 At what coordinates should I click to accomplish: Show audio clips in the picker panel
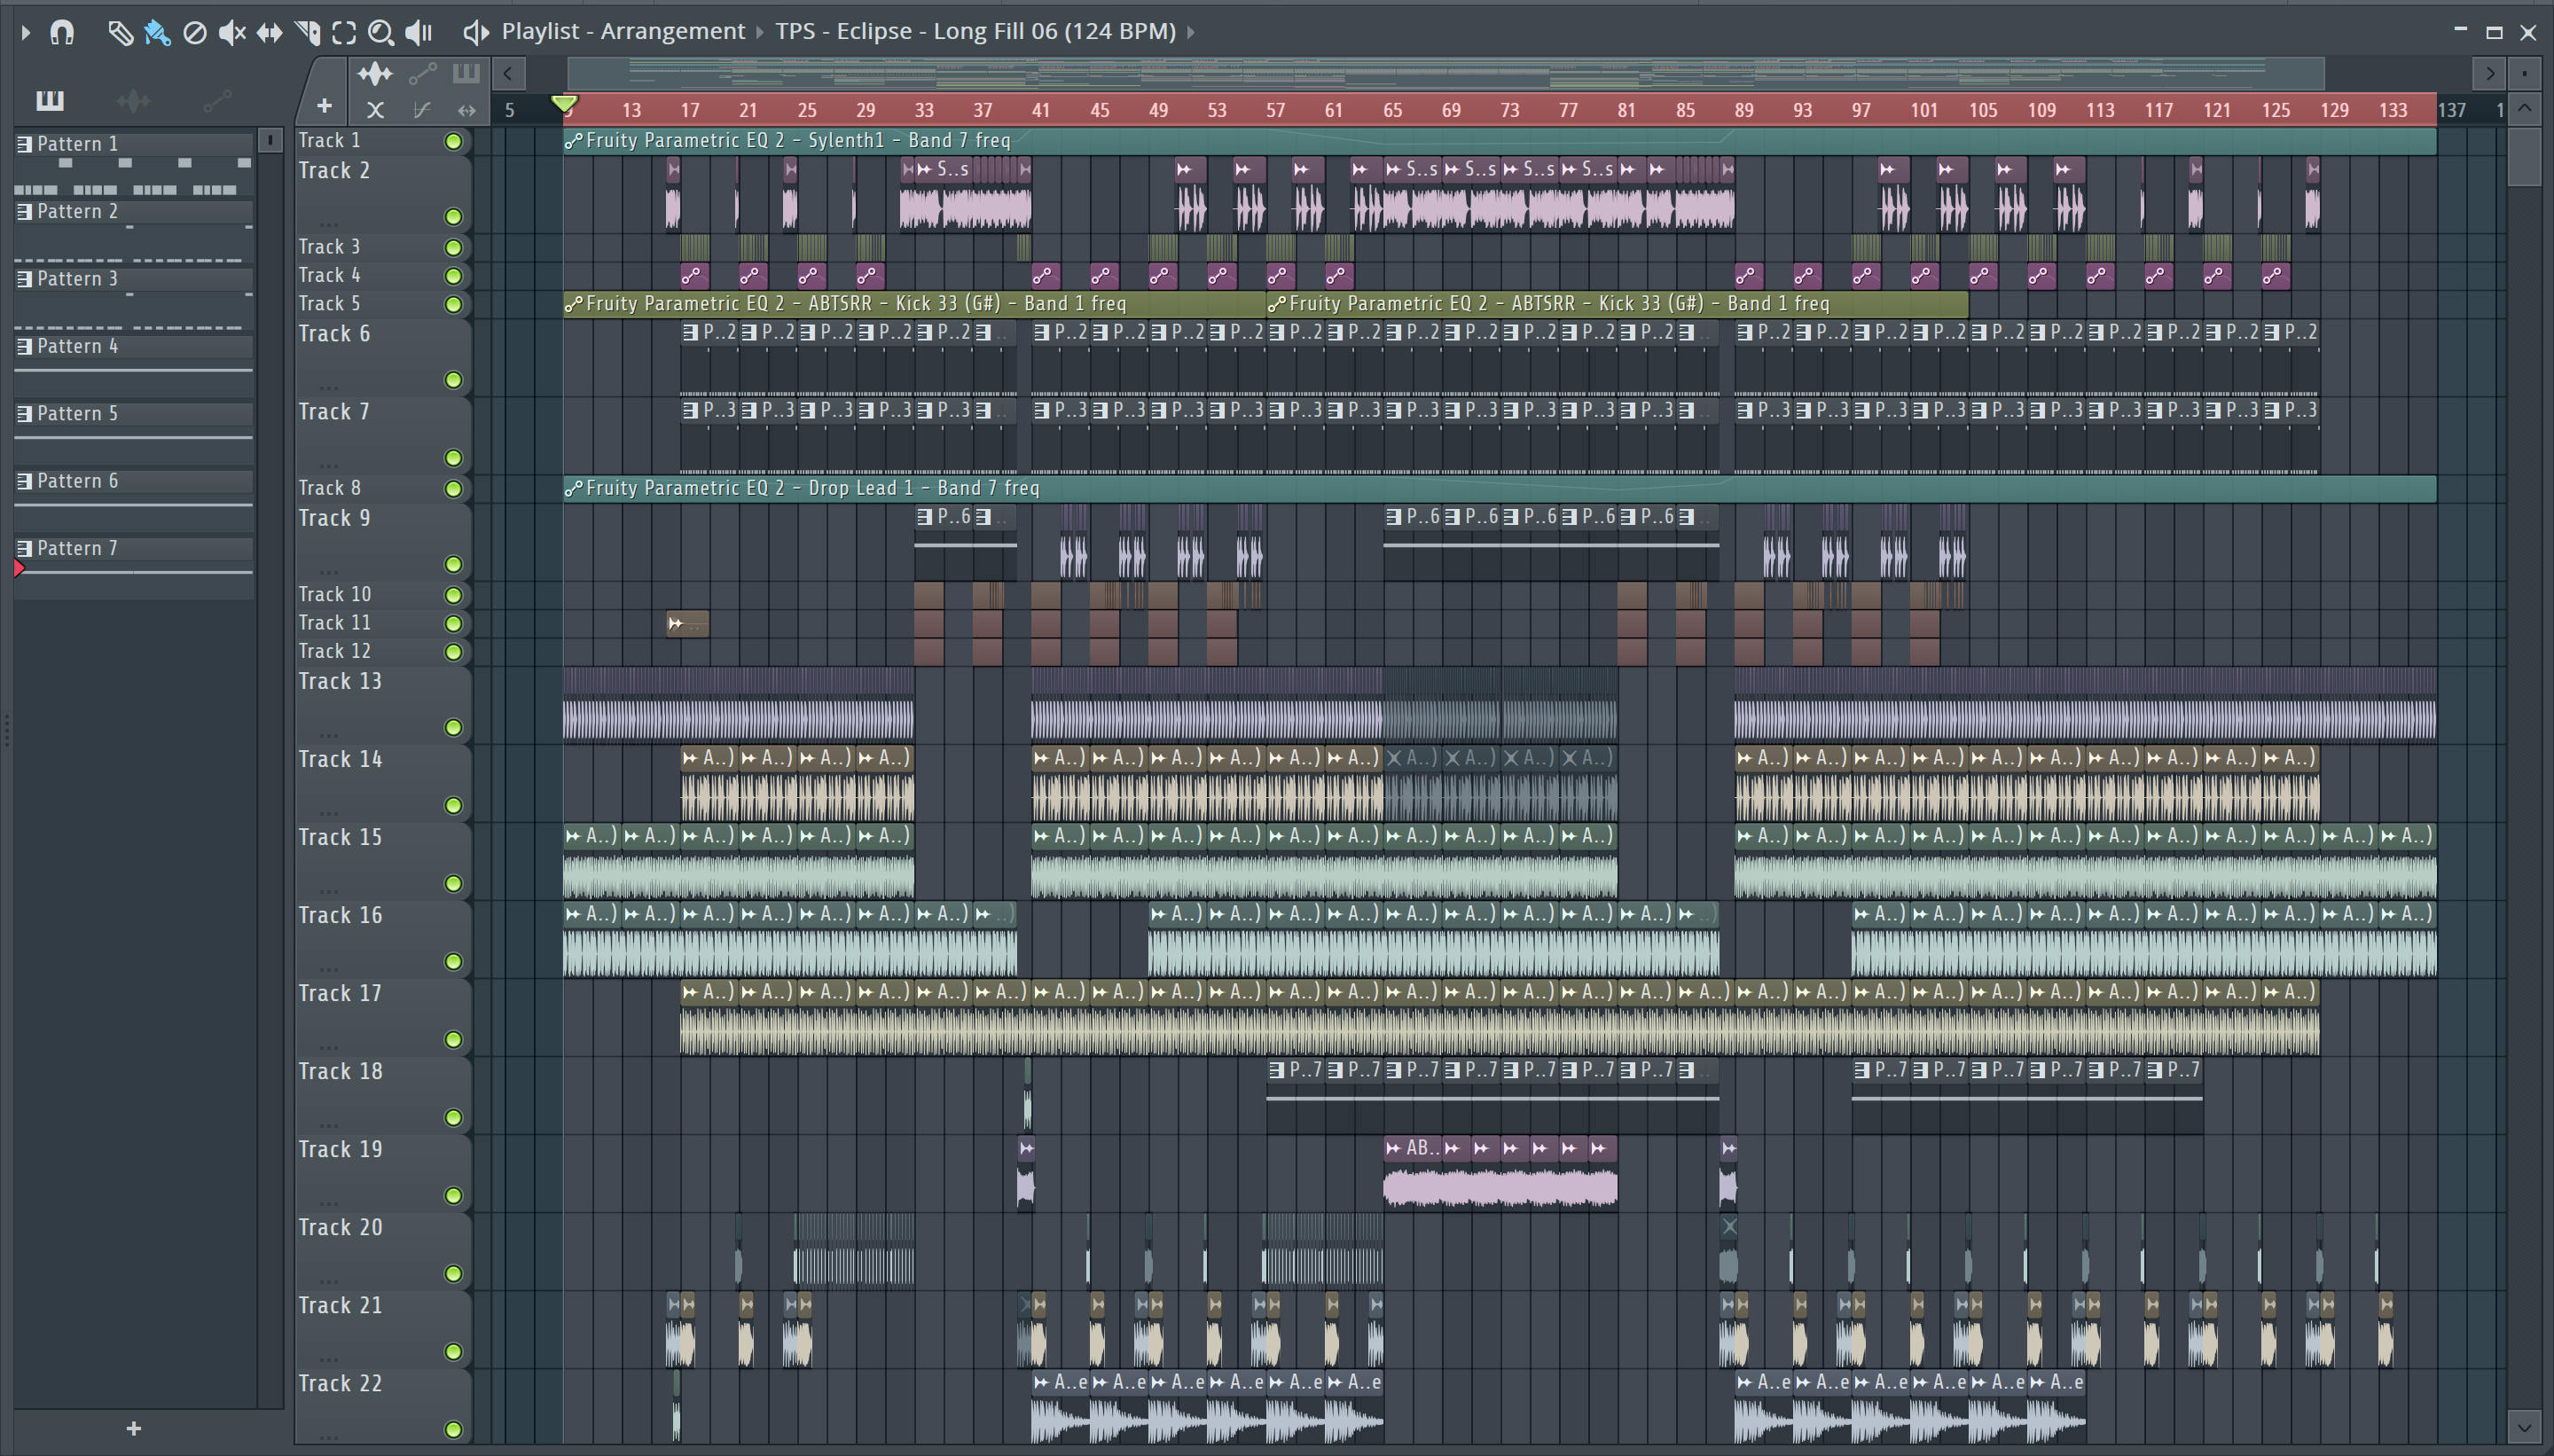pyautogui.click(x=133, y=100)
